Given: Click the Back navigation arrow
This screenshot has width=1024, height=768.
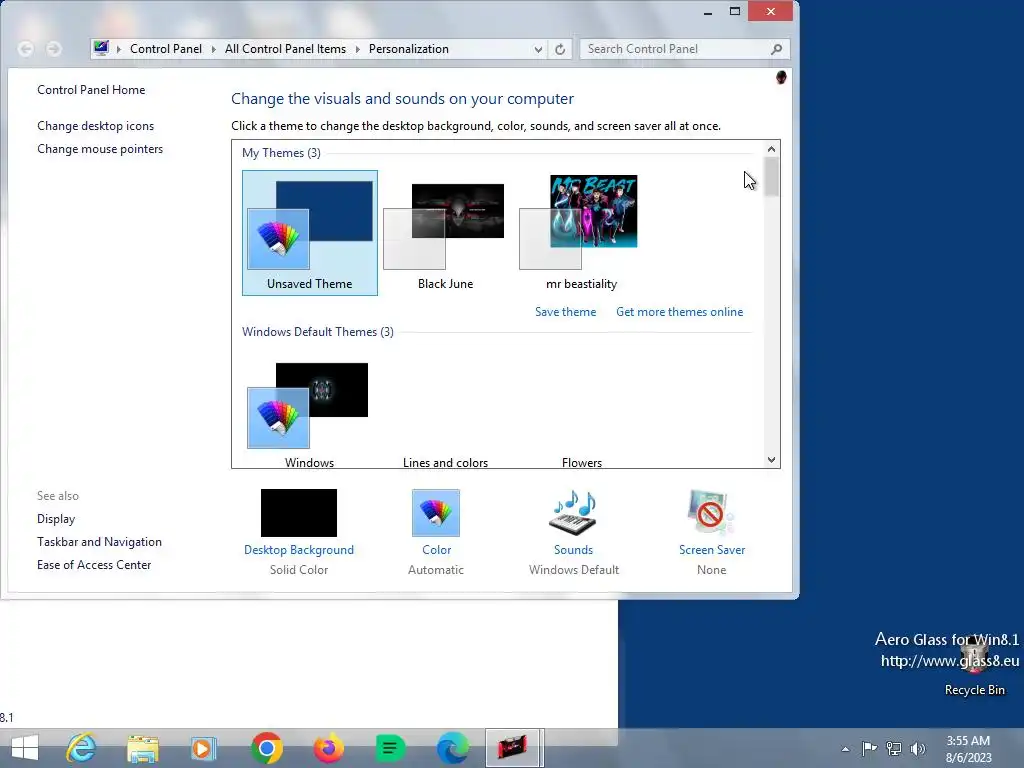Looking at the screenshot, I should coord(25,49).
